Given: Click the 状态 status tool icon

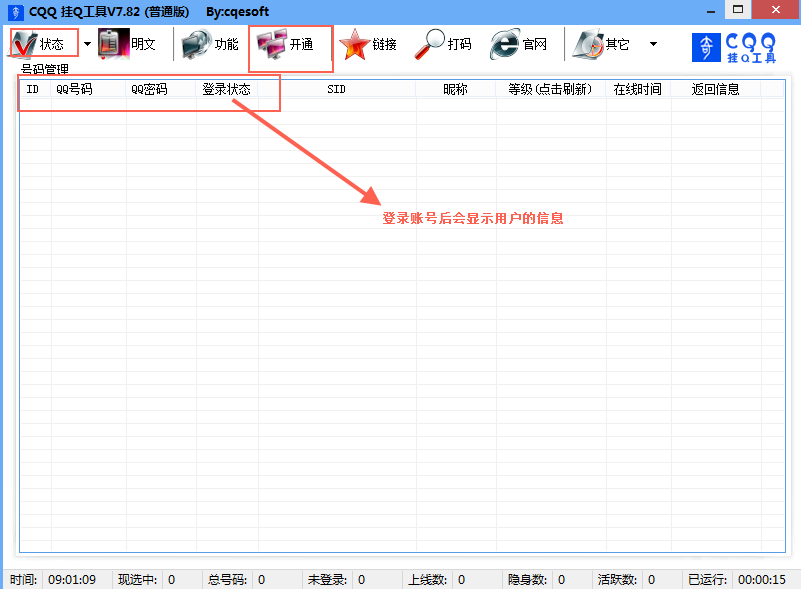Looking at the screenshot, I should tap(25, 43).
